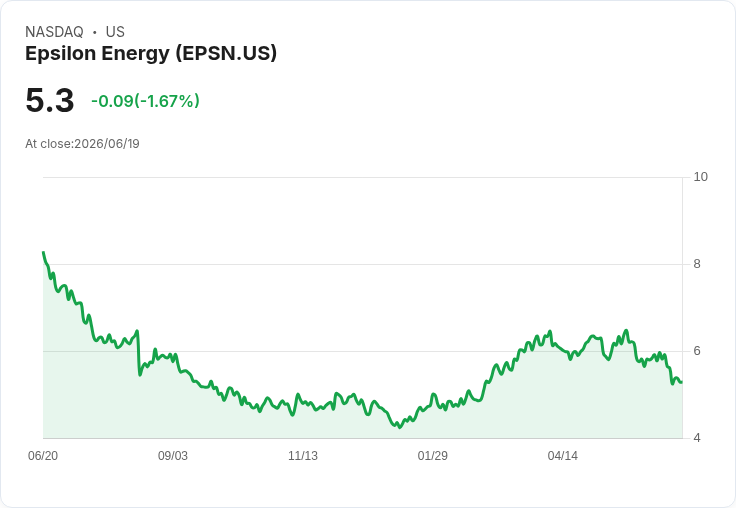Click the US market label
Image resolution: width=736 pixels, height=508 pixels.
pos(115,32)
